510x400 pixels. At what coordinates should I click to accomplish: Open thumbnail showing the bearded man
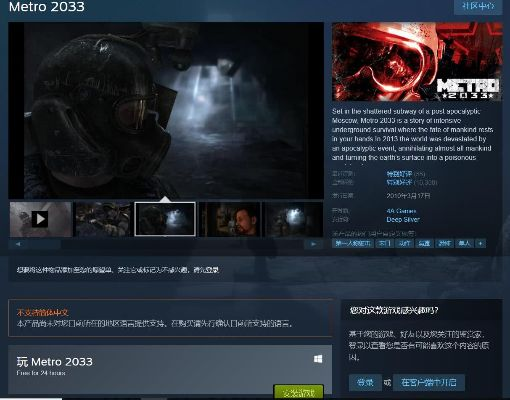(229, 219)
